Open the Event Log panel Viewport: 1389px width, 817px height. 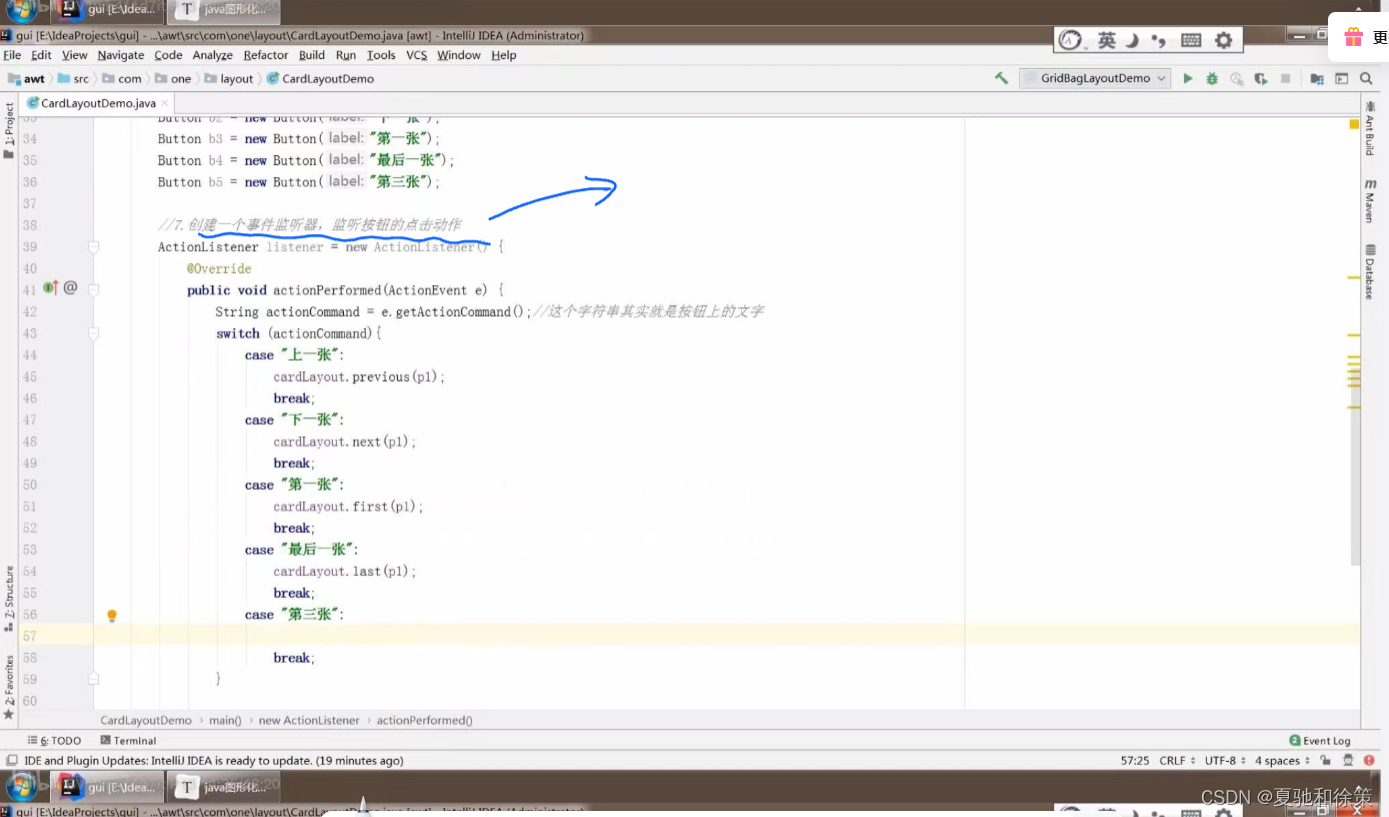click(1320, 740)
